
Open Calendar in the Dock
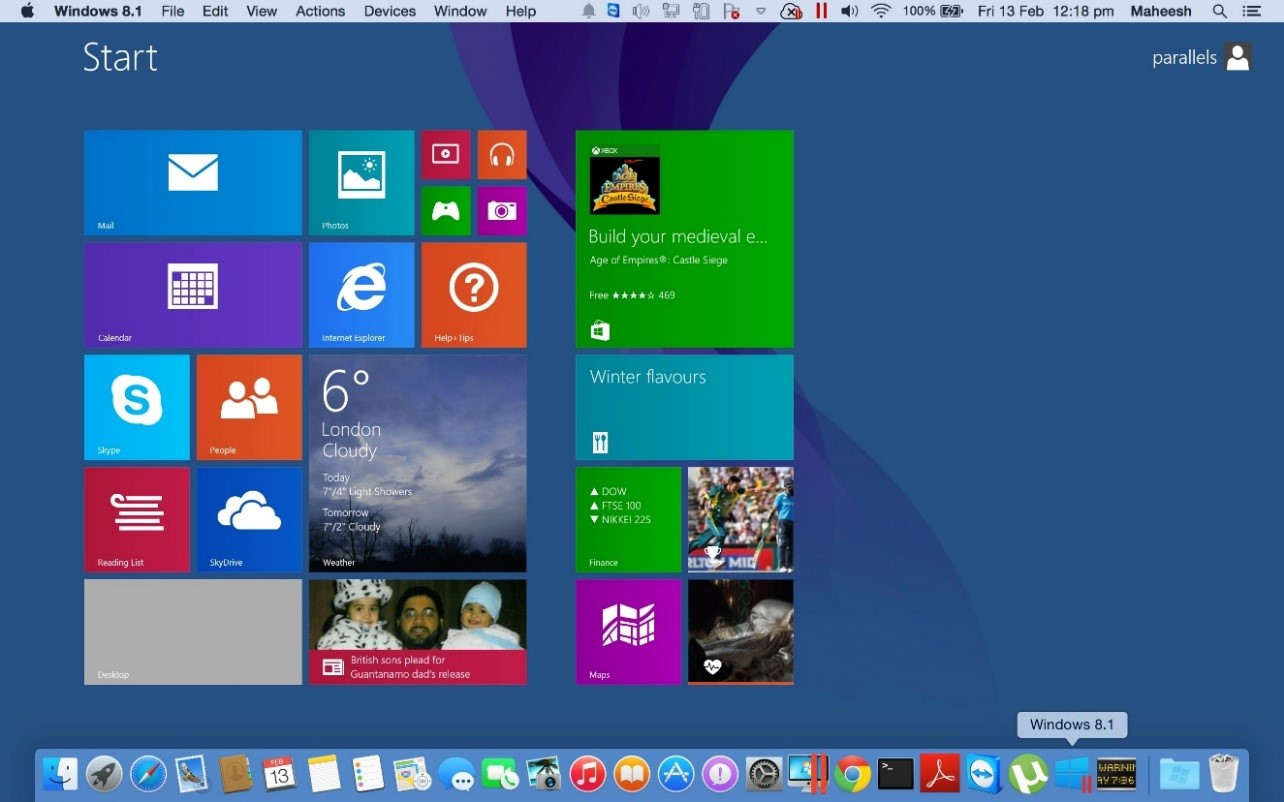[x=280, y=773]
